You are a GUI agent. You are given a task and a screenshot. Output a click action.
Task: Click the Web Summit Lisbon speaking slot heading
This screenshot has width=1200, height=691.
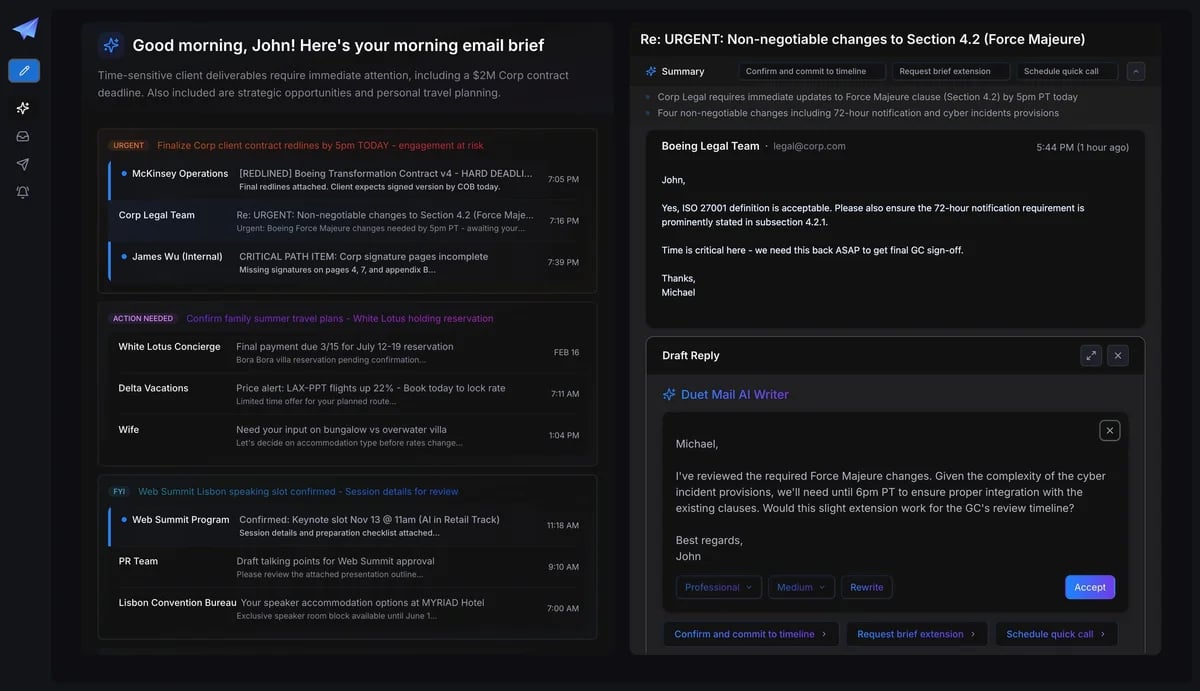298,492
